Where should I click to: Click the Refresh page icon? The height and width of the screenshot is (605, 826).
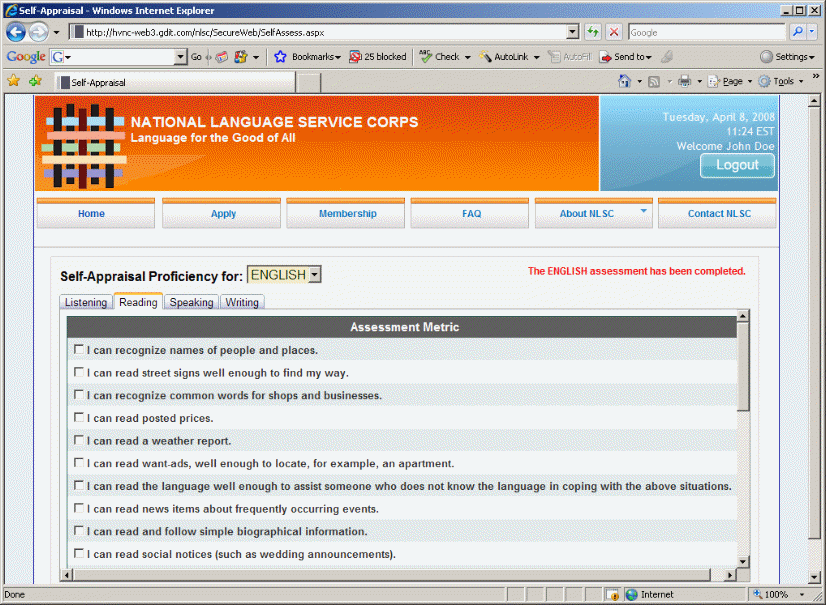pos(593,32)
